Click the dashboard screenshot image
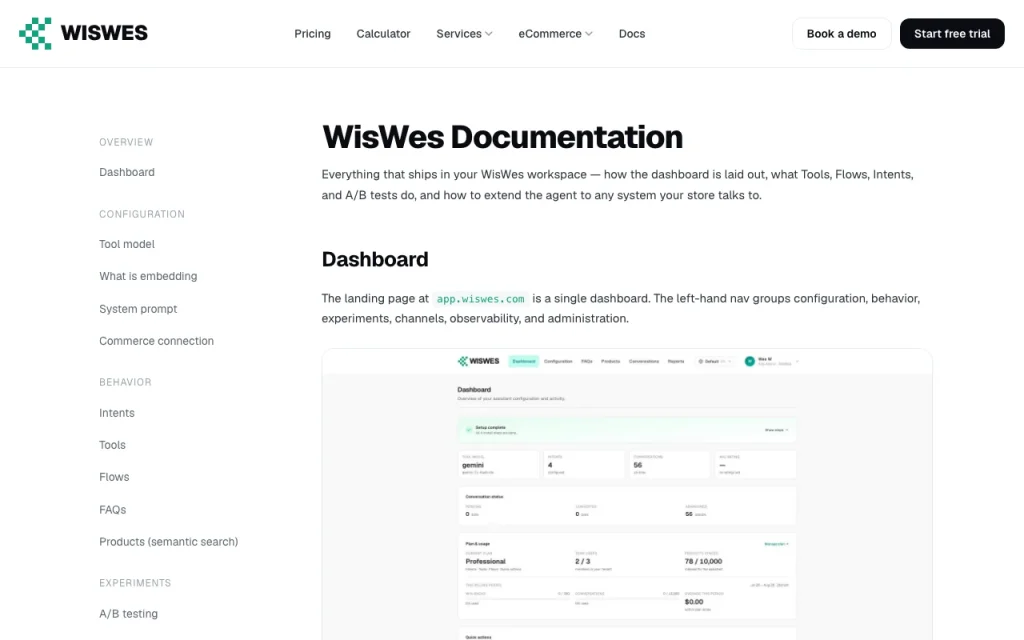 point(627,494)
